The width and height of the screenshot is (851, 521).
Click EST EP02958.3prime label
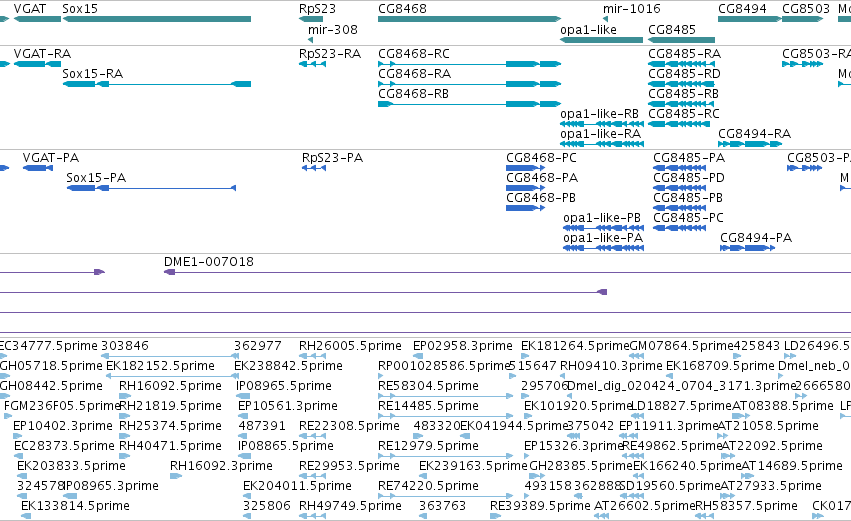coord(462,346)
